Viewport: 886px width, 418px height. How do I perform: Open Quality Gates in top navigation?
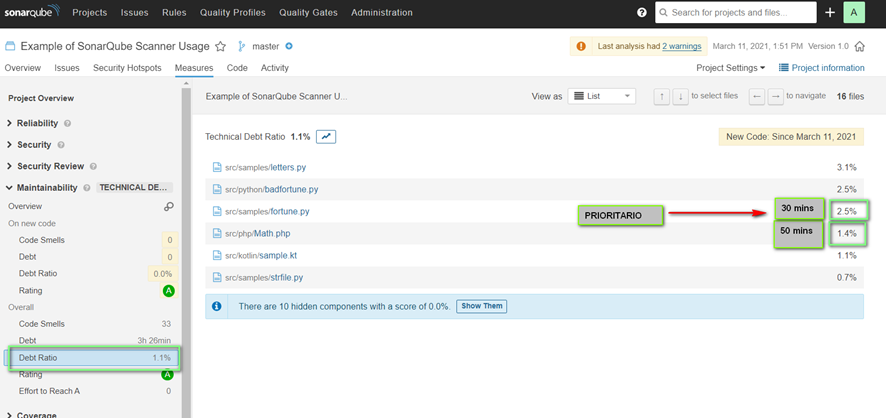309,12
